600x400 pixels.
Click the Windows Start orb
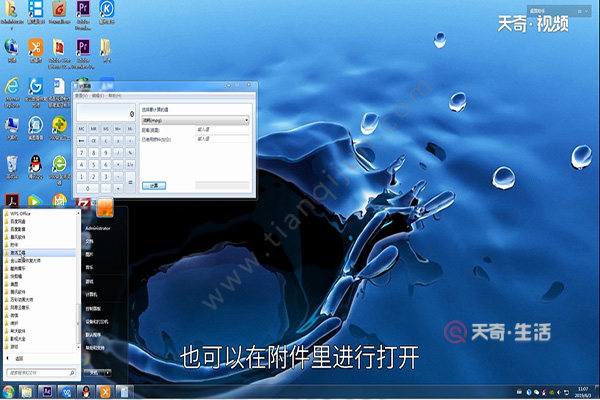9,391
